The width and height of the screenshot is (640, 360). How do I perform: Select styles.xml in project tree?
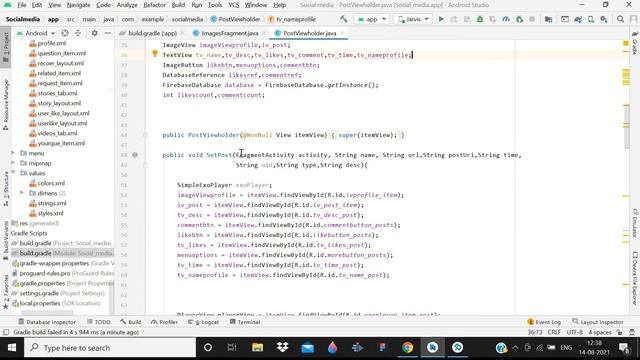coord(47,213)
